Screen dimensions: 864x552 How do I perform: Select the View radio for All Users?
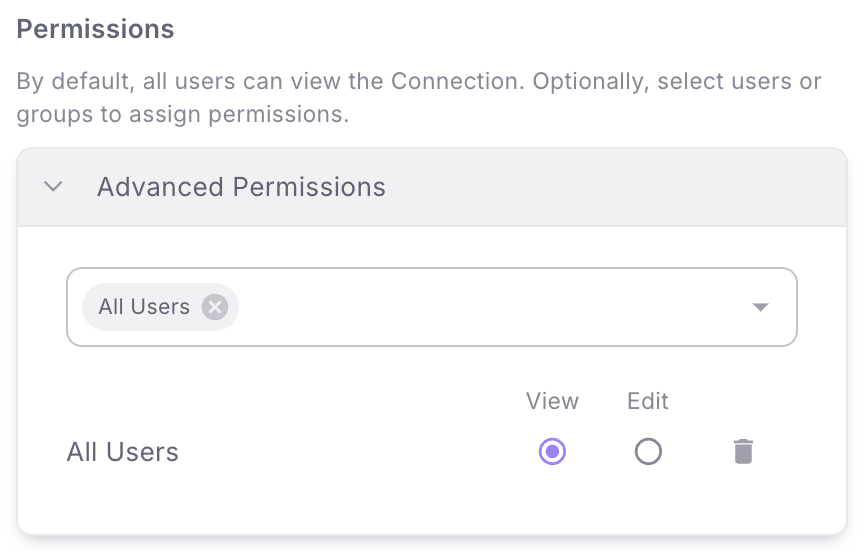tap(552, 452)
